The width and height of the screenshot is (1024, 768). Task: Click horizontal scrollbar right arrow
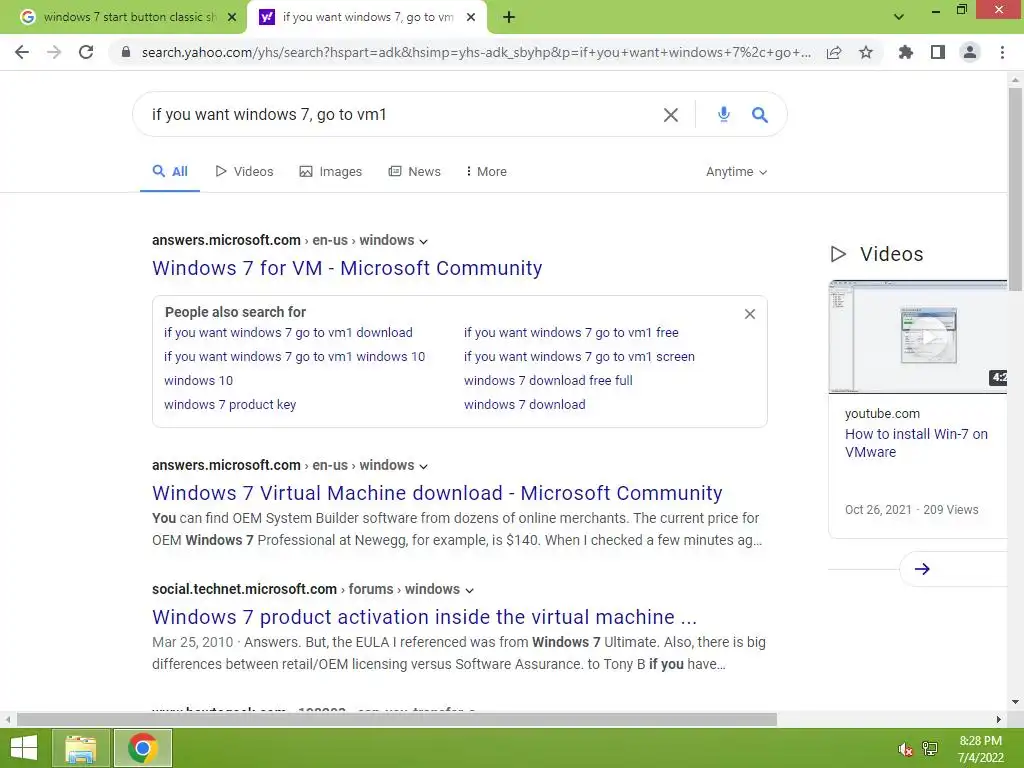pyautogui.click(x=999, y=720)
